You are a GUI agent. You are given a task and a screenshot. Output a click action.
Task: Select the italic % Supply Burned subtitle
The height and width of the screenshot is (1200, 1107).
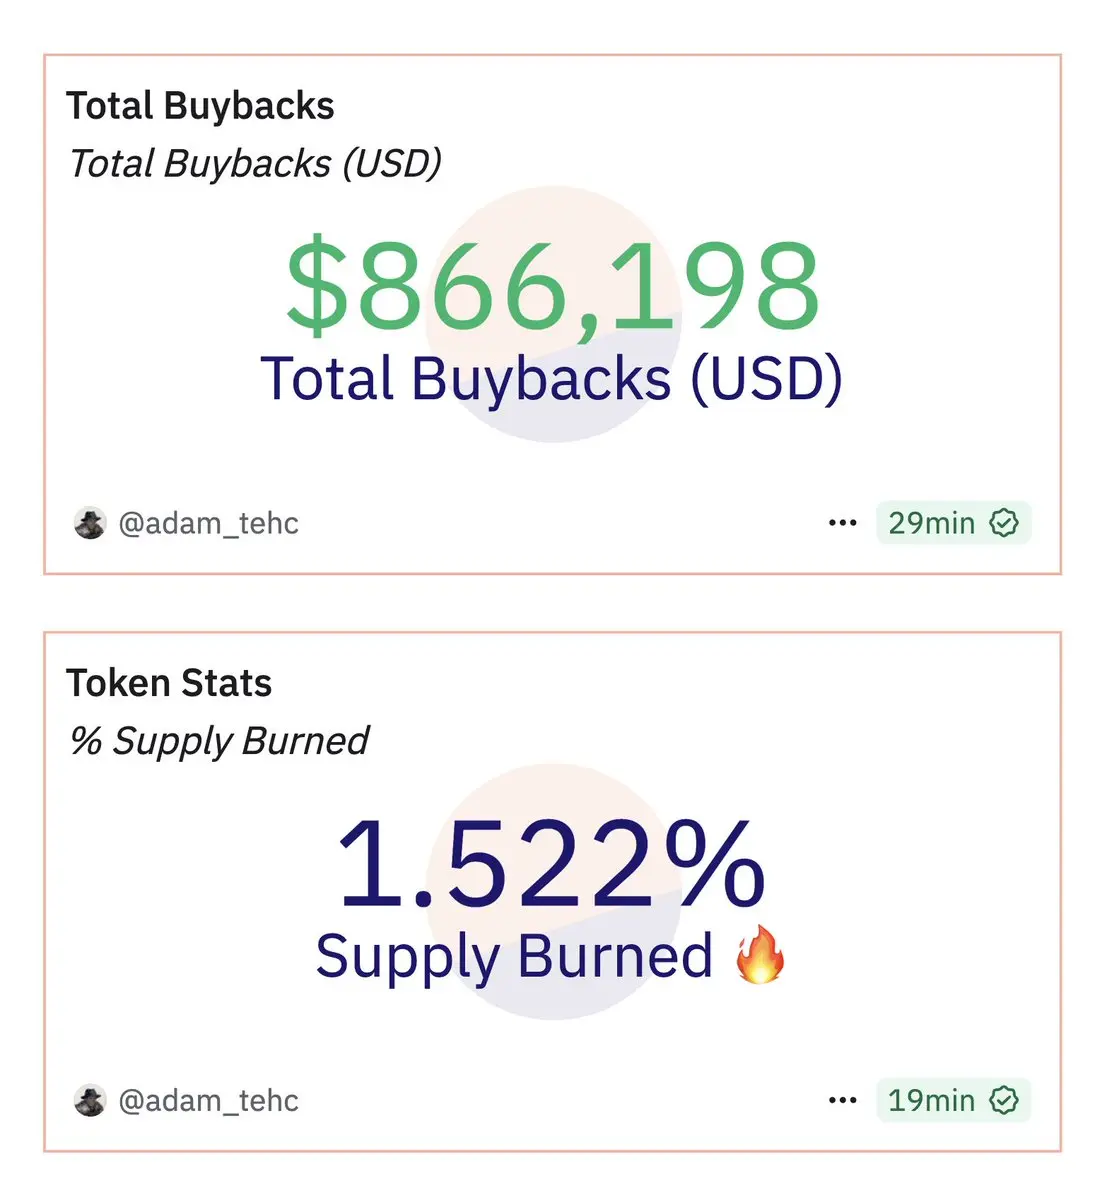[x=219, y=742]
